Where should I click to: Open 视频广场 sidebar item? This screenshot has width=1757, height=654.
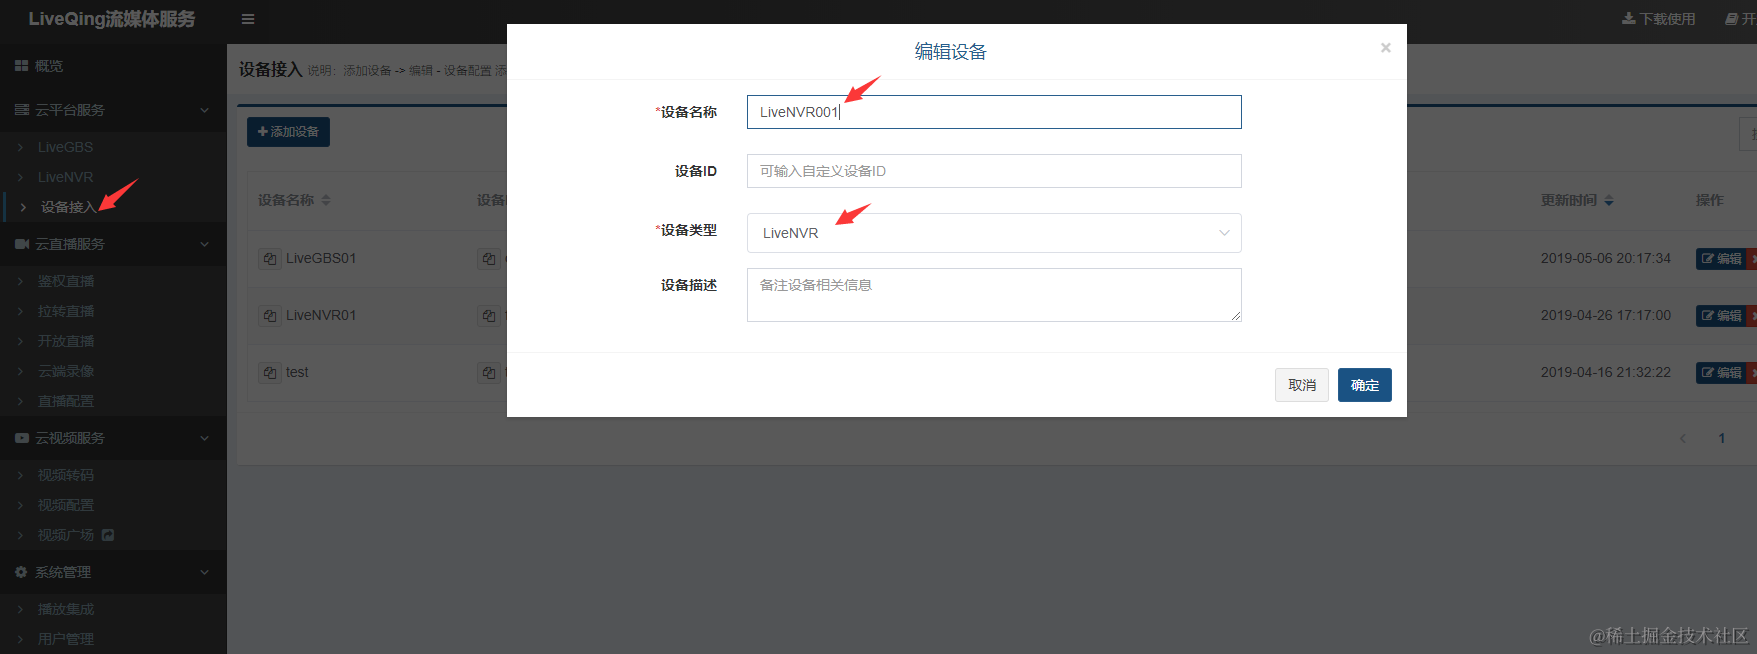pyautogui.click(x=66, y=535)
